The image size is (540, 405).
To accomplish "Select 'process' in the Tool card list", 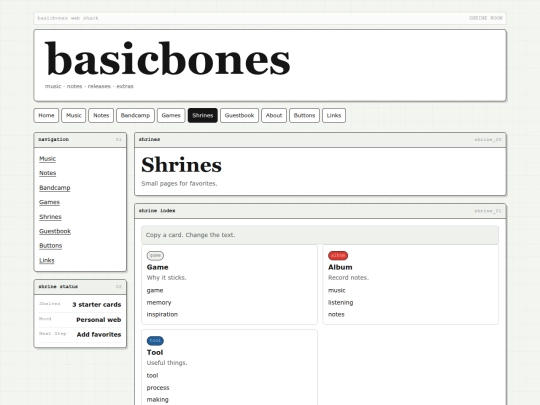I will coord(158,387).
